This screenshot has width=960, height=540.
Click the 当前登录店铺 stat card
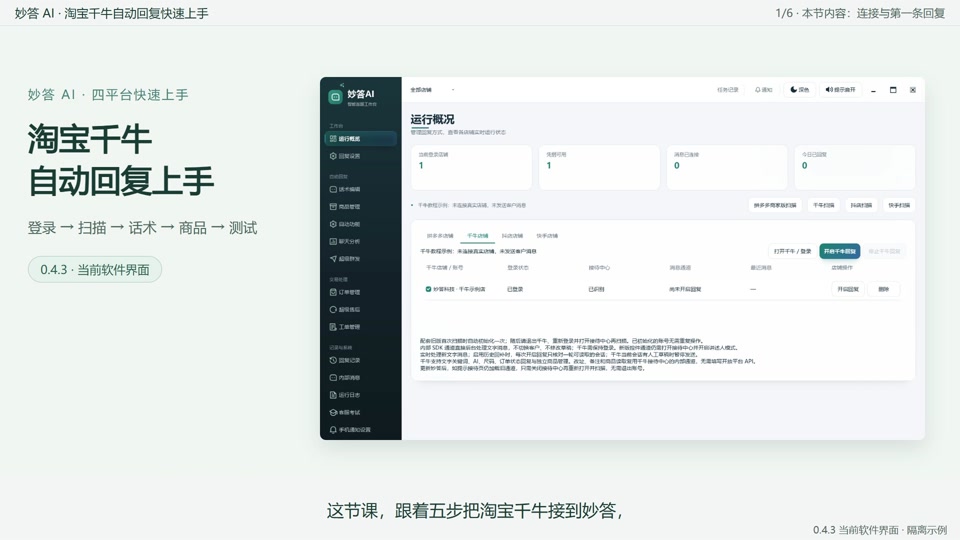coord(471,167)
